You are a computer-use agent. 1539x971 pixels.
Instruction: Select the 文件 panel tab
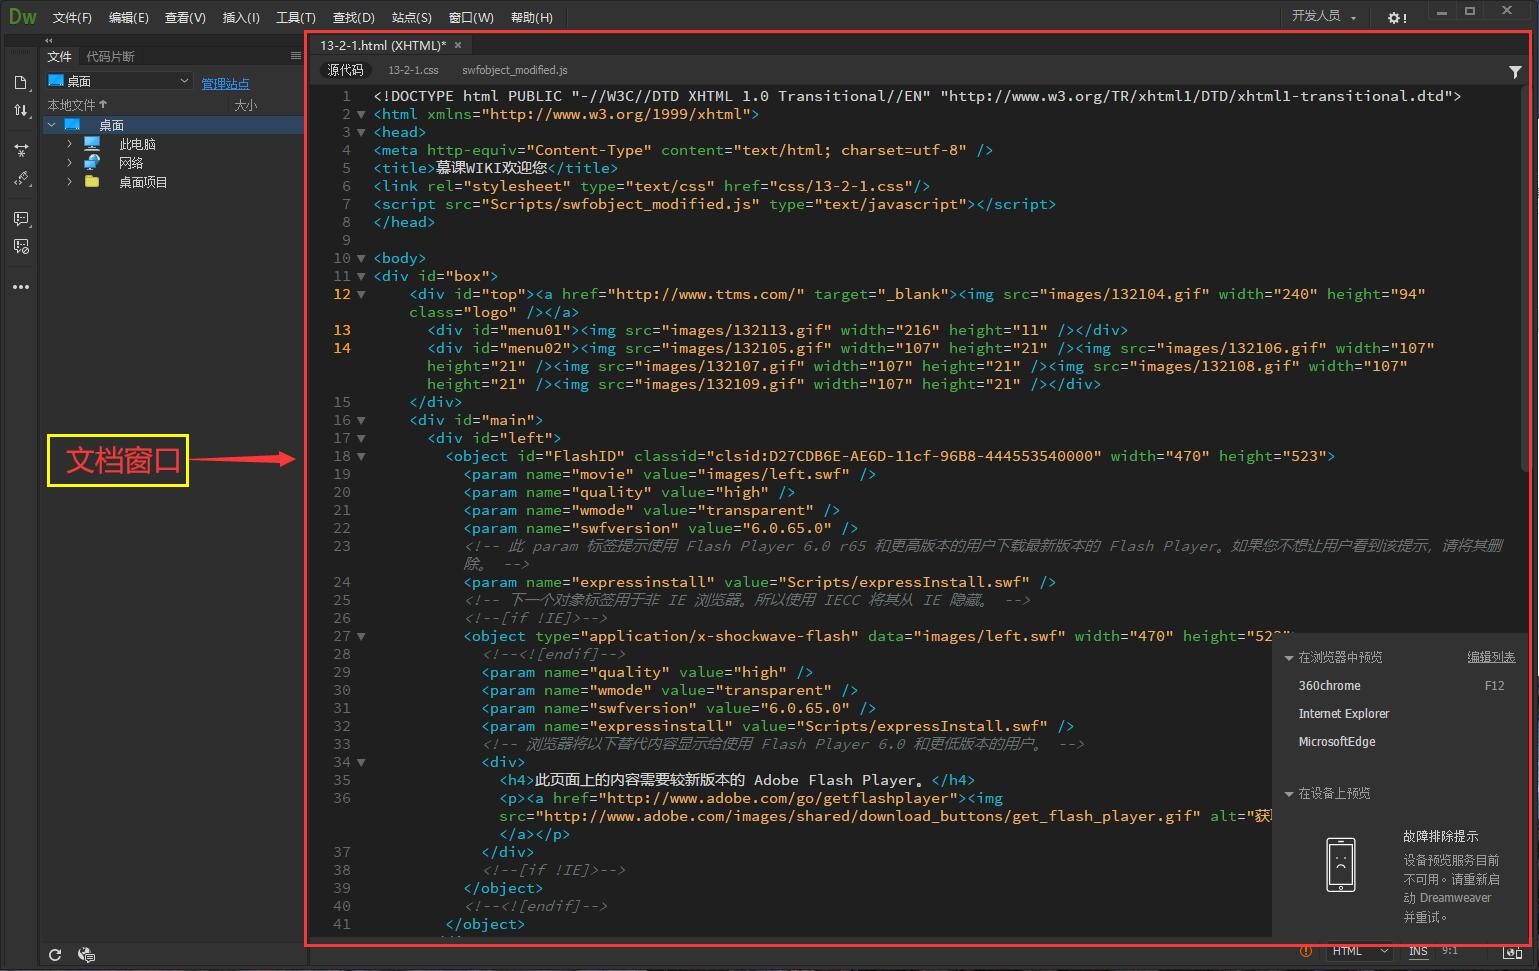[x=60, y=56]
